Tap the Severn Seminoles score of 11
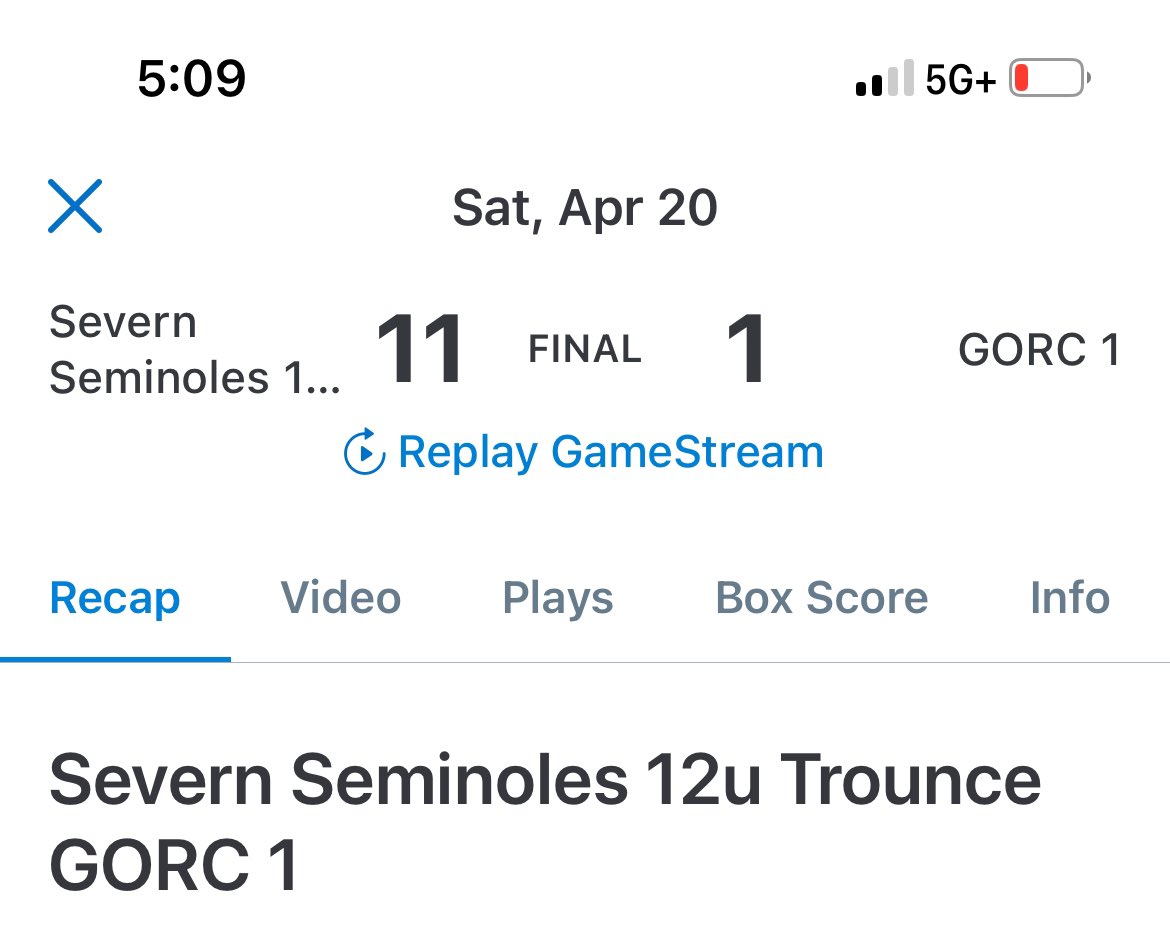Screen dimensions: 1170x947 click(419, 349)
